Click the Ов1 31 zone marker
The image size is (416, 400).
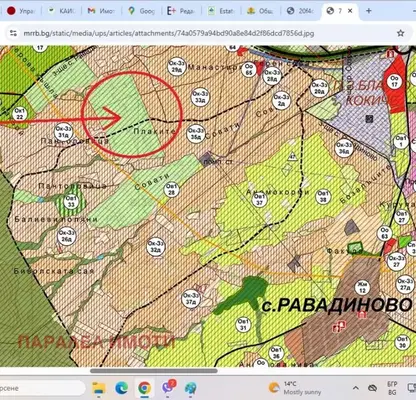pos(243,324)
